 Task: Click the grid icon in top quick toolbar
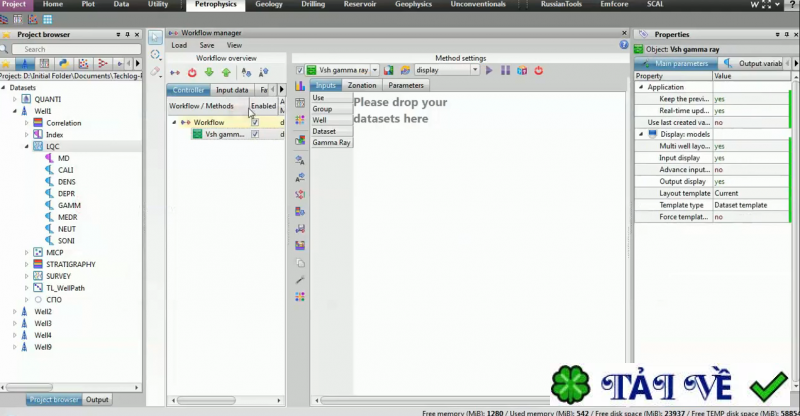[47, 19]
